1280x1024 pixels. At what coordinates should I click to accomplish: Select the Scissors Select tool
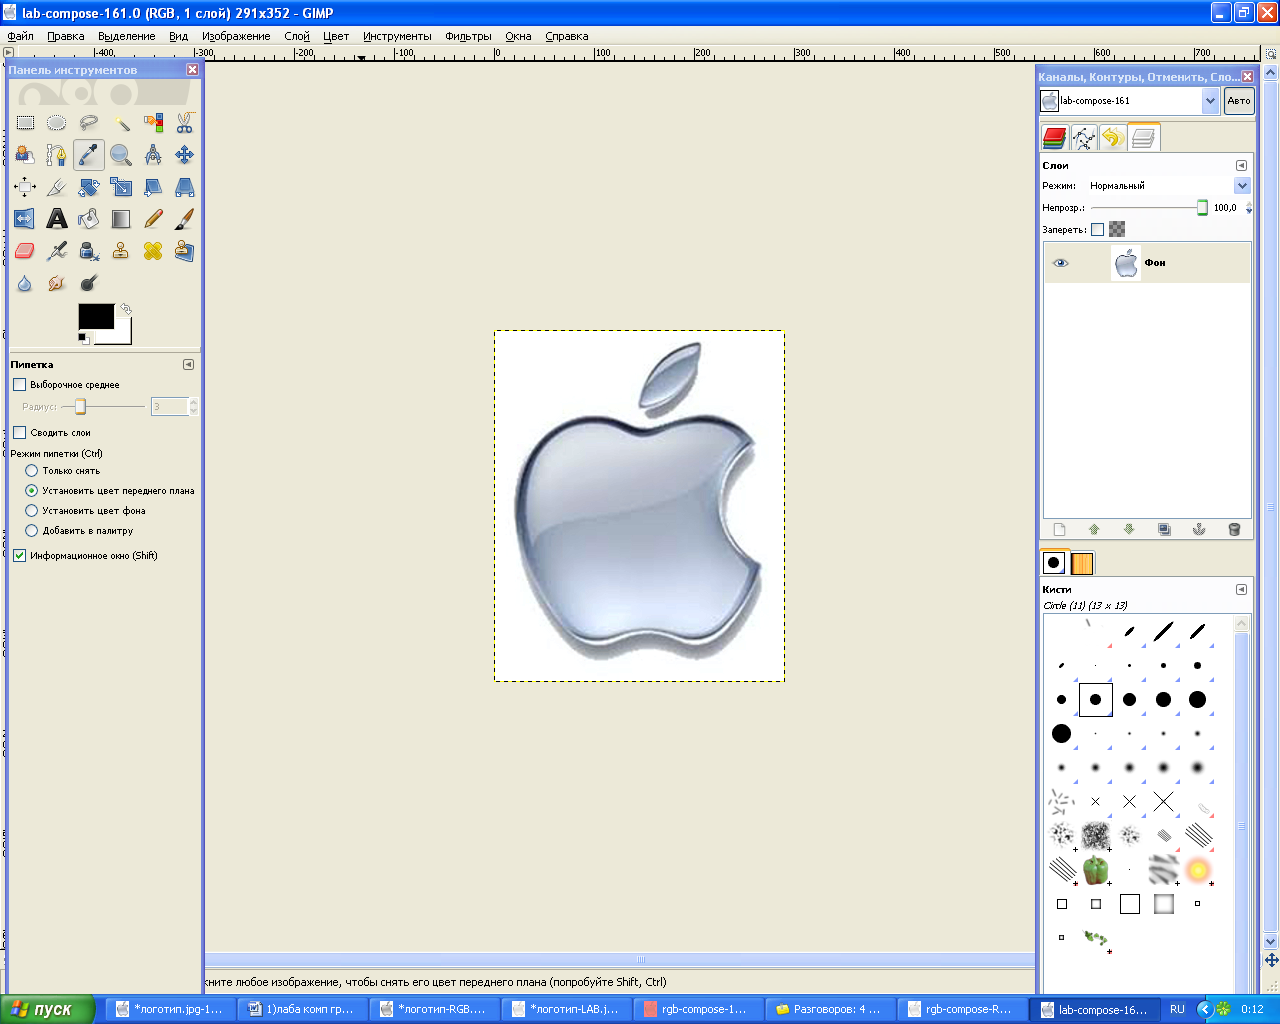point(185,123)
